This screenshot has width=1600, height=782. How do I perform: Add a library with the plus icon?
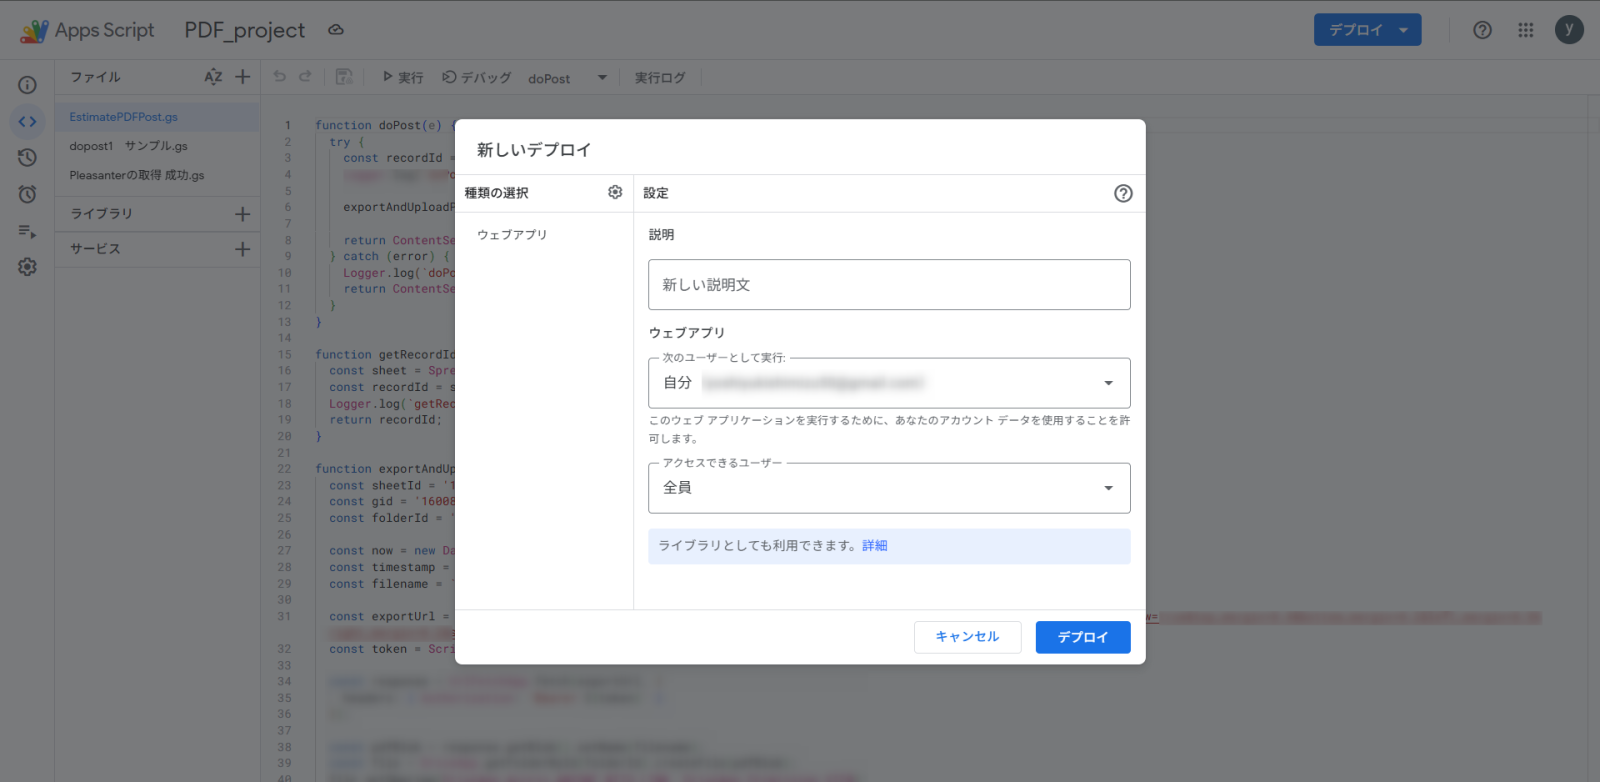(242, 214)
